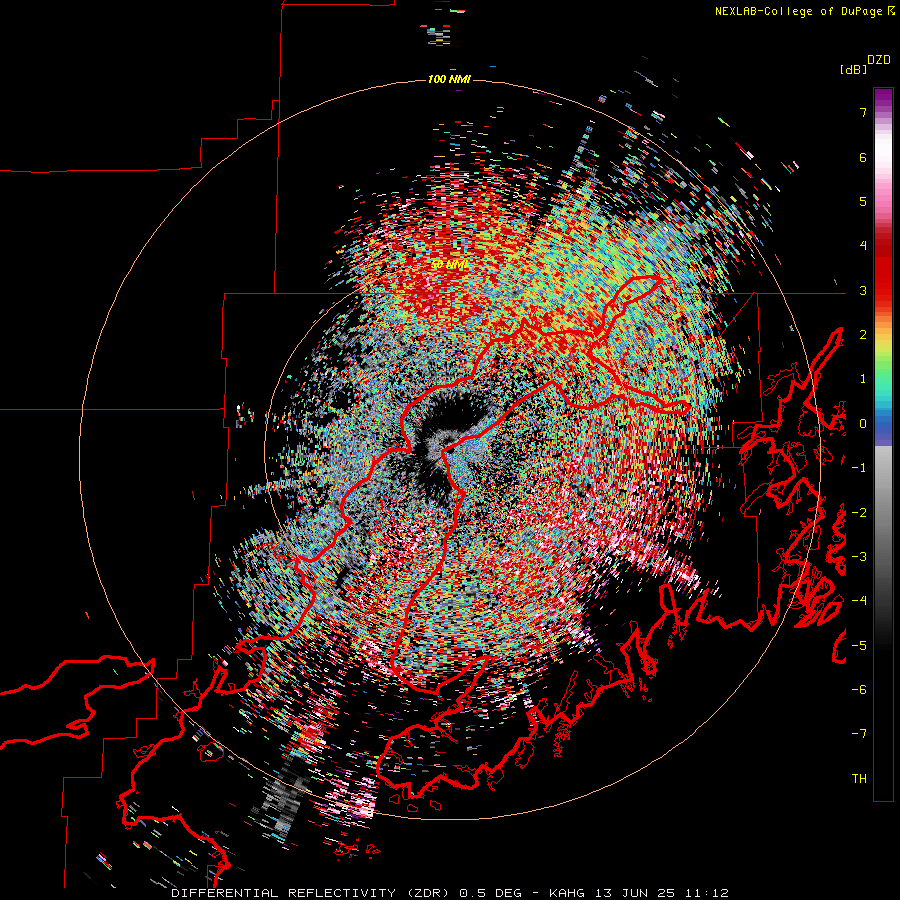Select the positive 5 scale label
The height and width of the screenshot is (900, 900).
click(863, 201)
